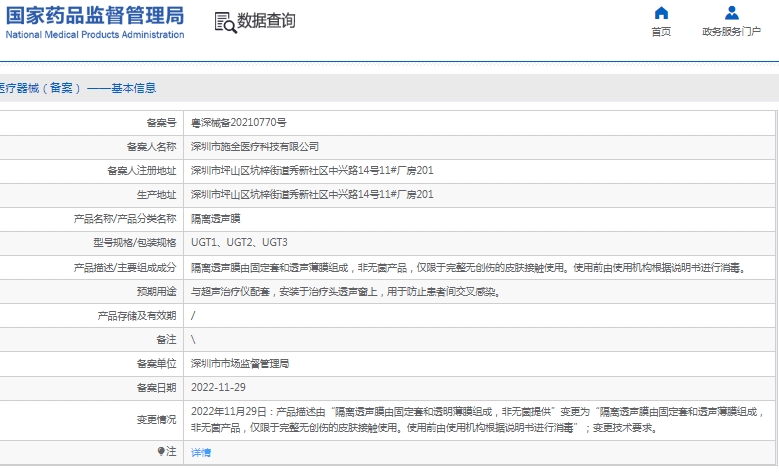The image size is (779, 472).
Task: Click the home icon labeled 首页
Action: (x=661, y=13)
